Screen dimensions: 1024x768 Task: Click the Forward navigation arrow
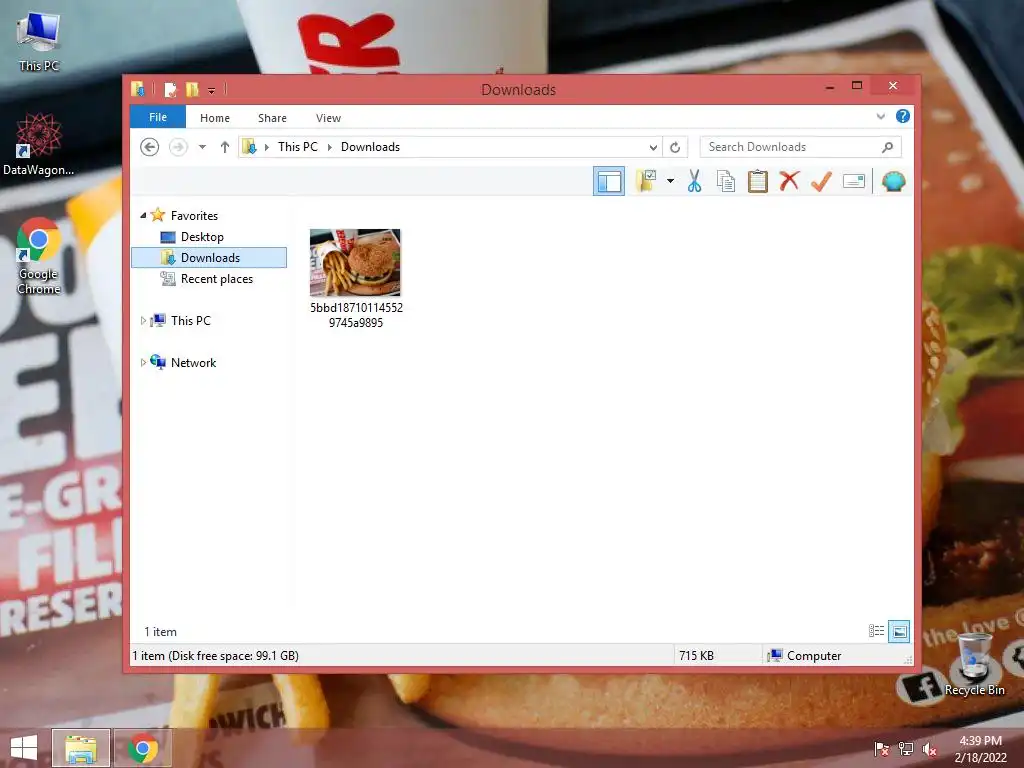(x=178, y=147)
